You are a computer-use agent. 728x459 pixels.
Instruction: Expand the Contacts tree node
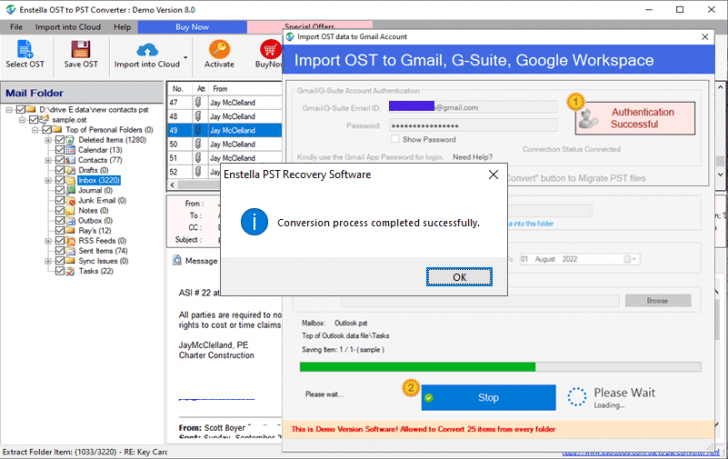coord(48,160)
